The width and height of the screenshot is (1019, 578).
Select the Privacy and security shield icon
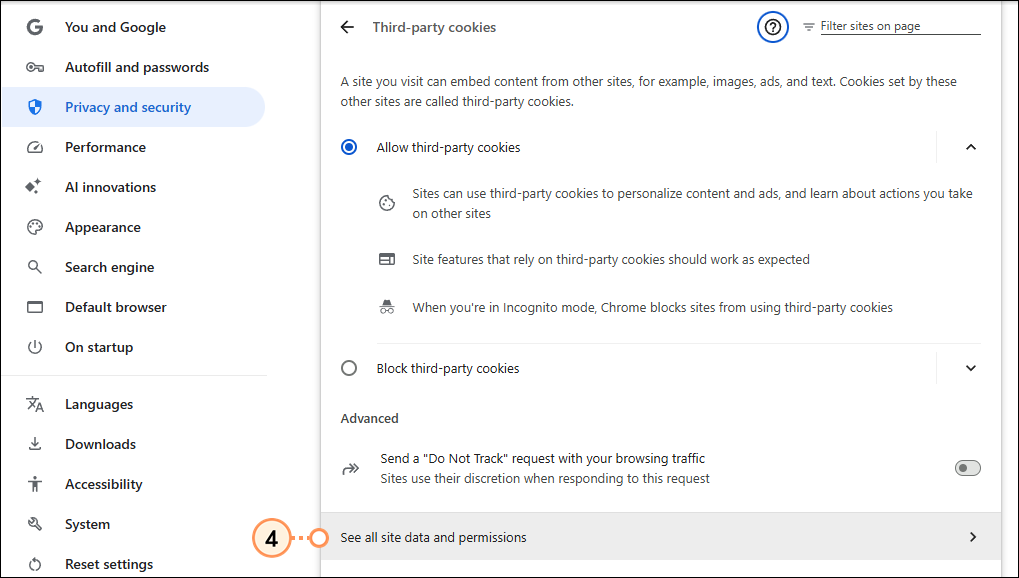pyautogui.click(x=34, y=107)
